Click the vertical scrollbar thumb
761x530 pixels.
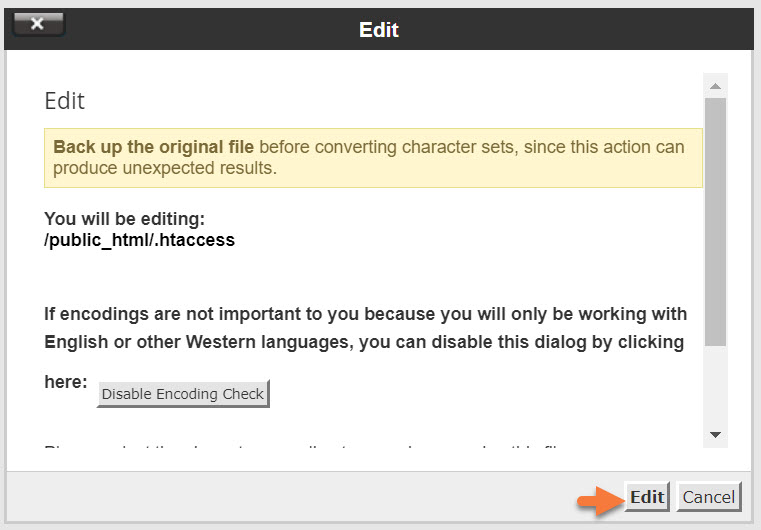(x=716, y=220)
